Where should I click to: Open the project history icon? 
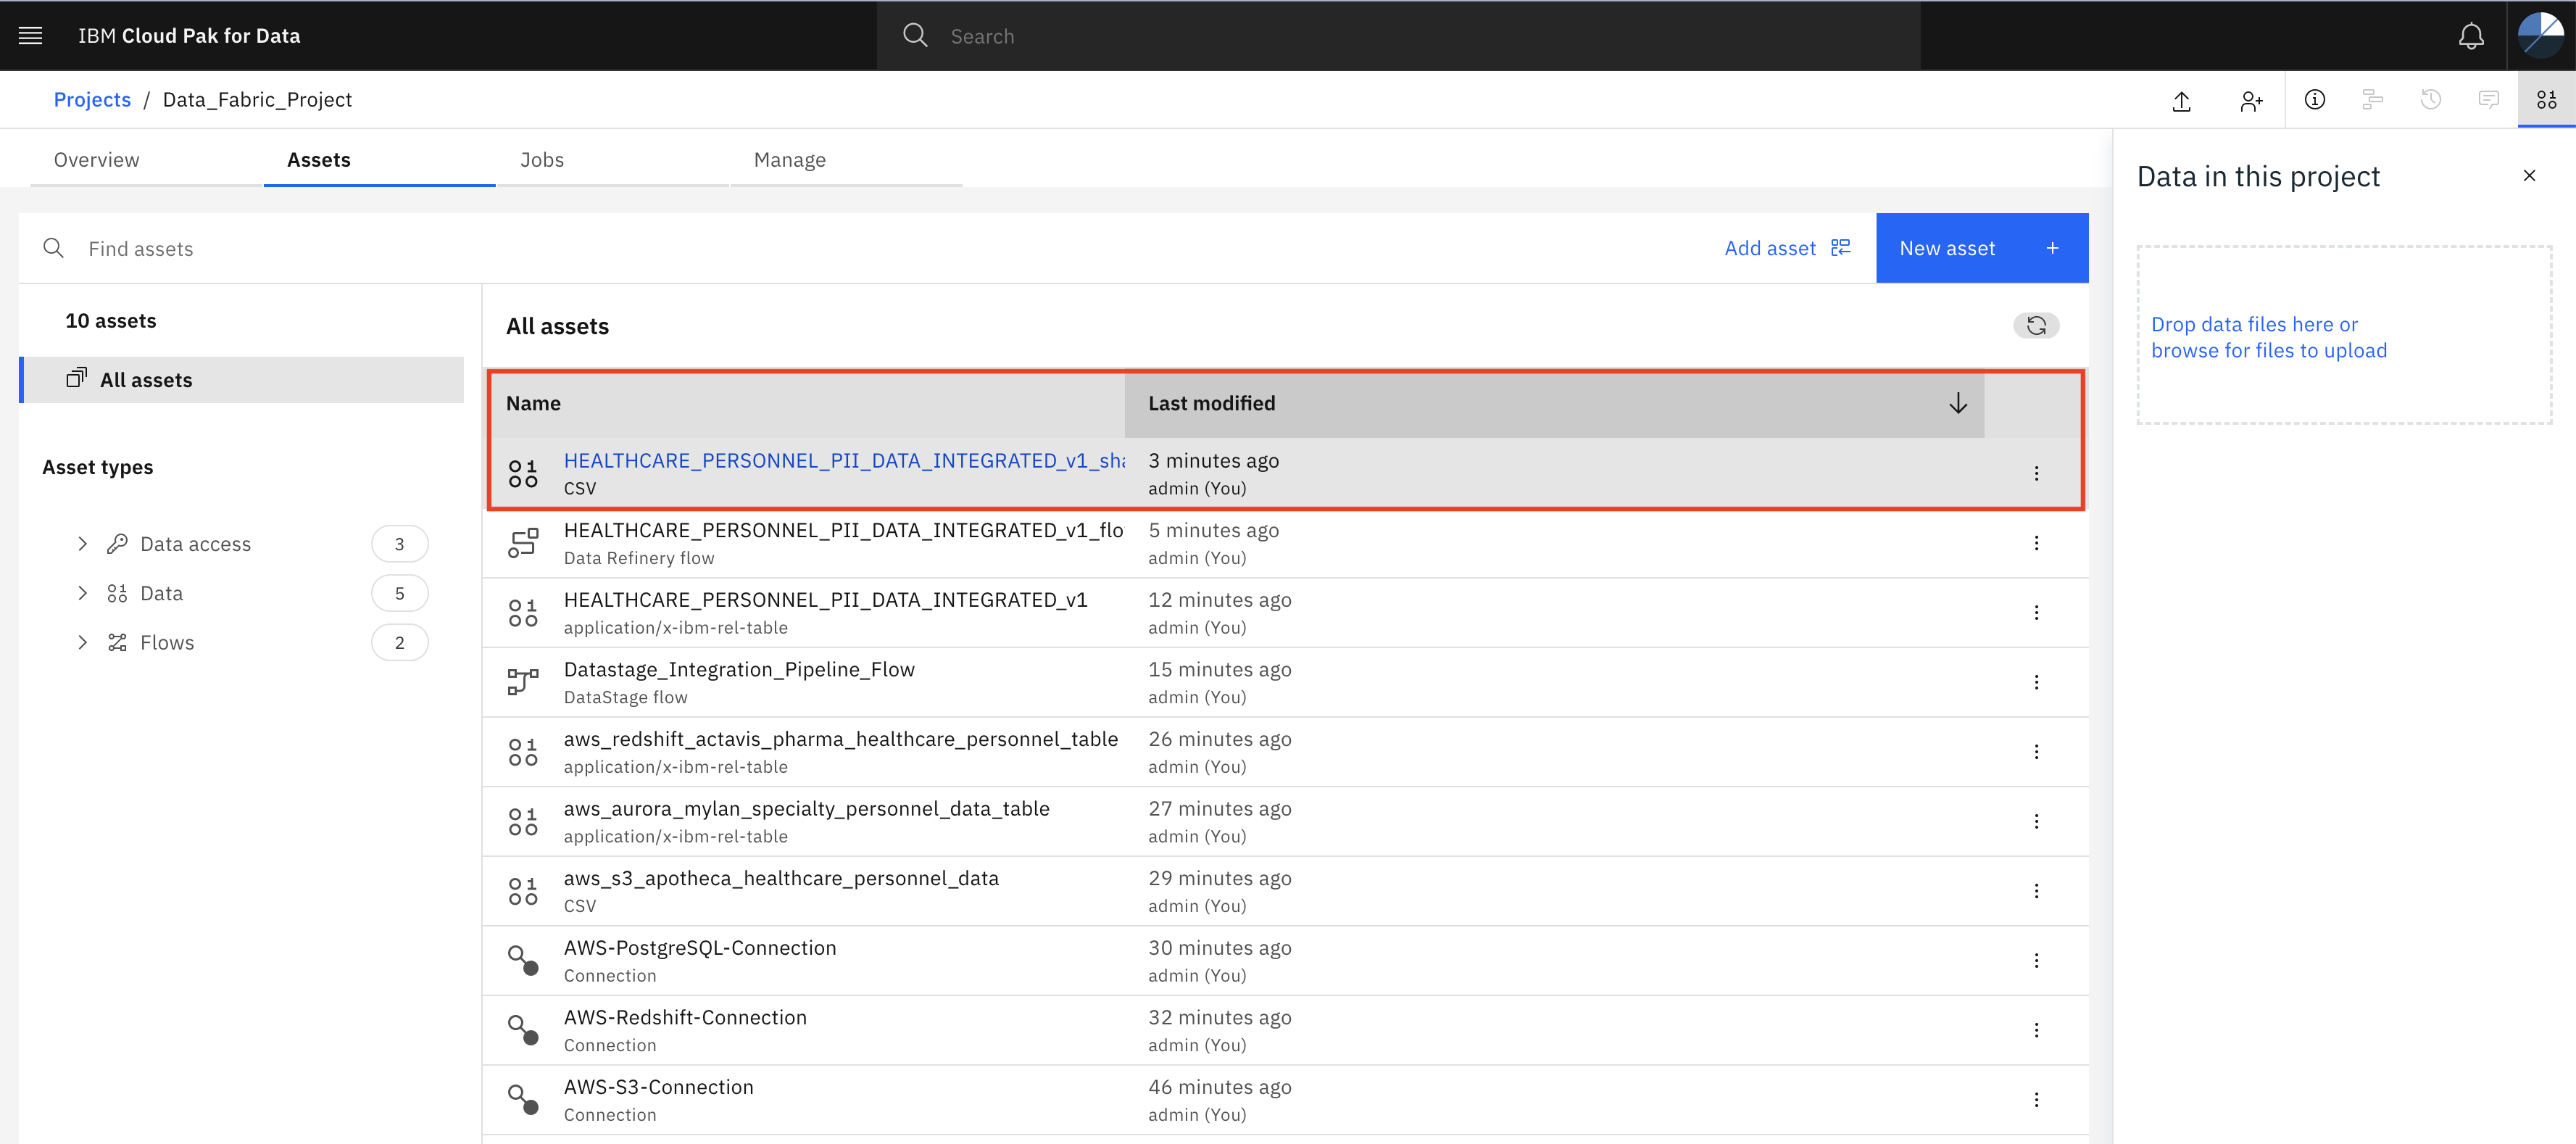click(x=2430, y=99)
